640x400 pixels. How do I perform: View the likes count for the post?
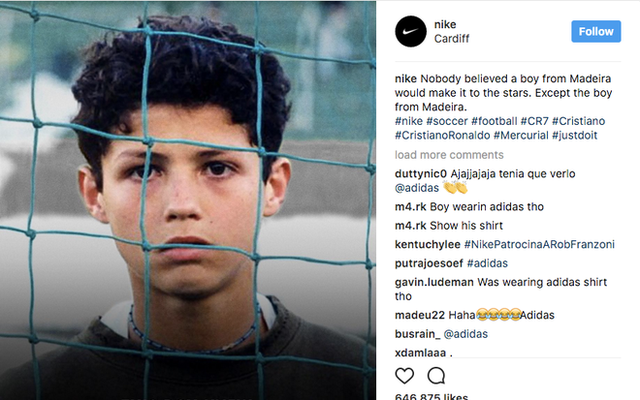(432, 397)
